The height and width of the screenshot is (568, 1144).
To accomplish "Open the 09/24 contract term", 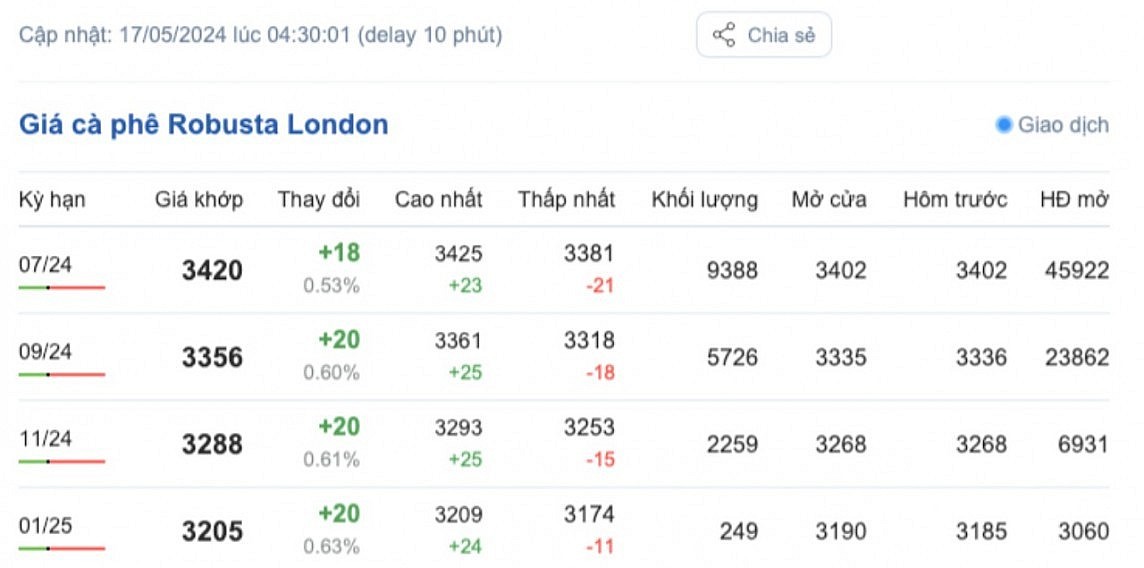I will tap(45, 352).
